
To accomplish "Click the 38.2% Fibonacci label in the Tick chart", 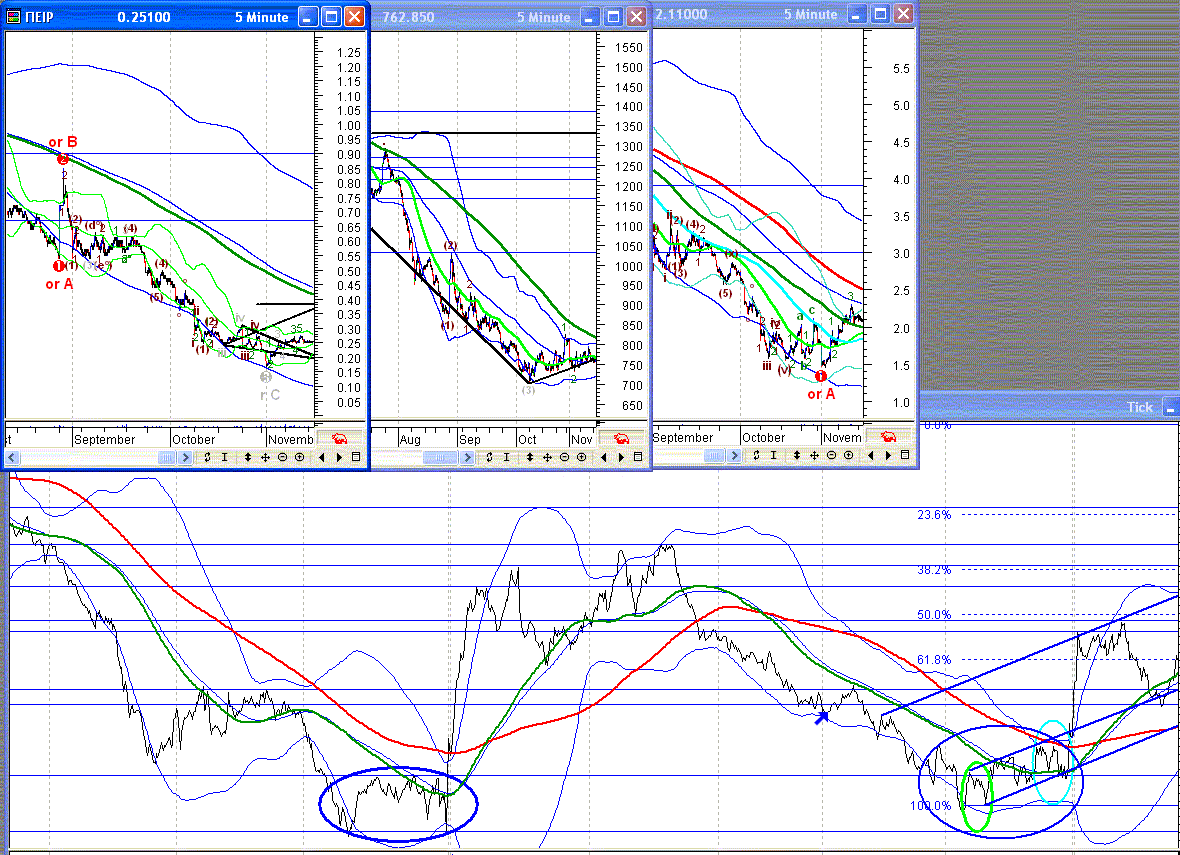I will tap(934, 570).
